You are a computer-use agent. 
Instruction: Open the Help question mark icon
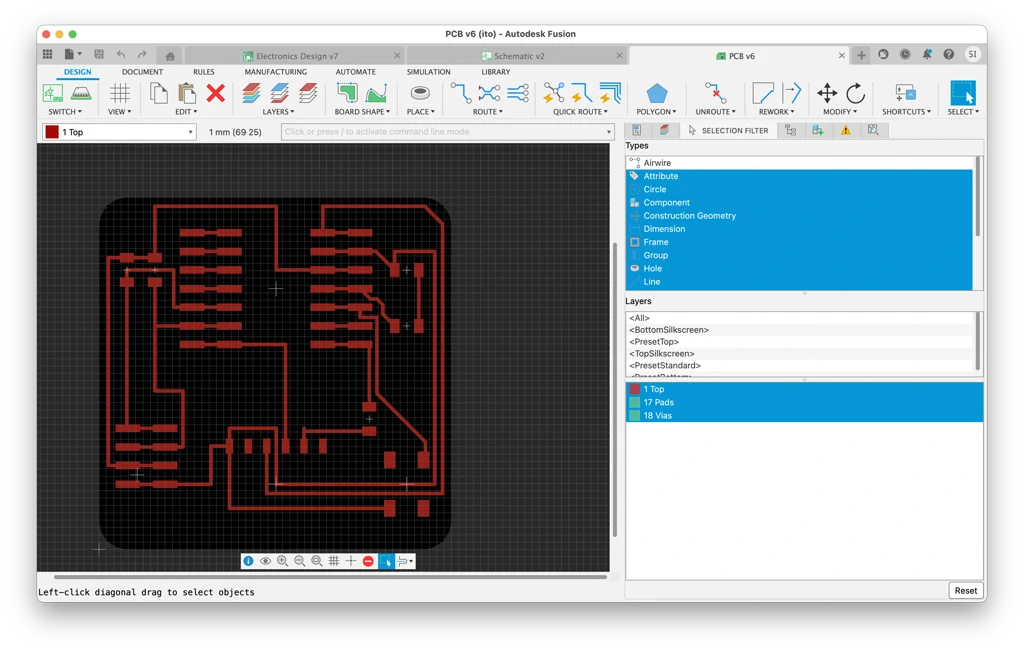(x=949, y=55)
